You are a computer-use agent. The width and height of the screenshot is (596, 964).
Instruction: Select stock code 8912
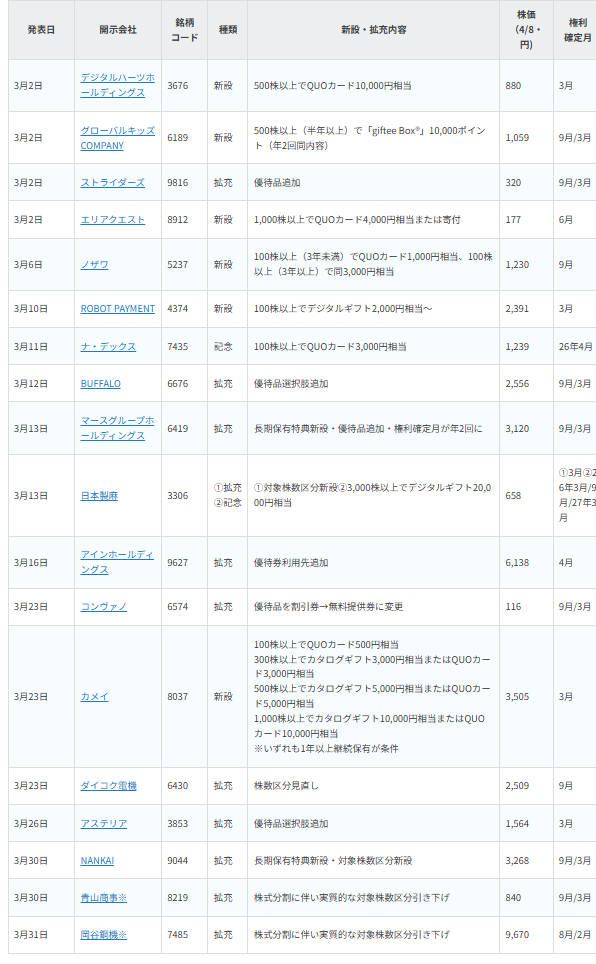[x=178, y=219]
